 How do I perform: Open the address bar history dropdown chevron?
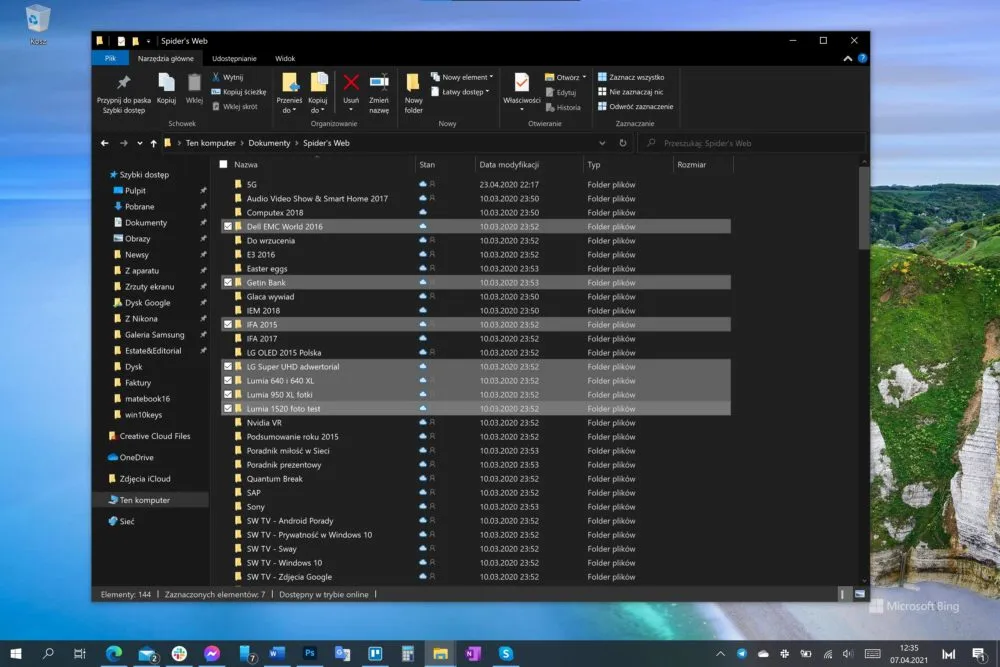click(x=602, y=143)
